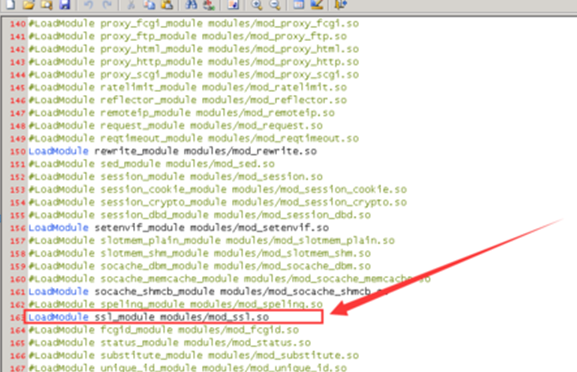
Task: Zoom in with magnifier plus icon
Action: (256, 4)
